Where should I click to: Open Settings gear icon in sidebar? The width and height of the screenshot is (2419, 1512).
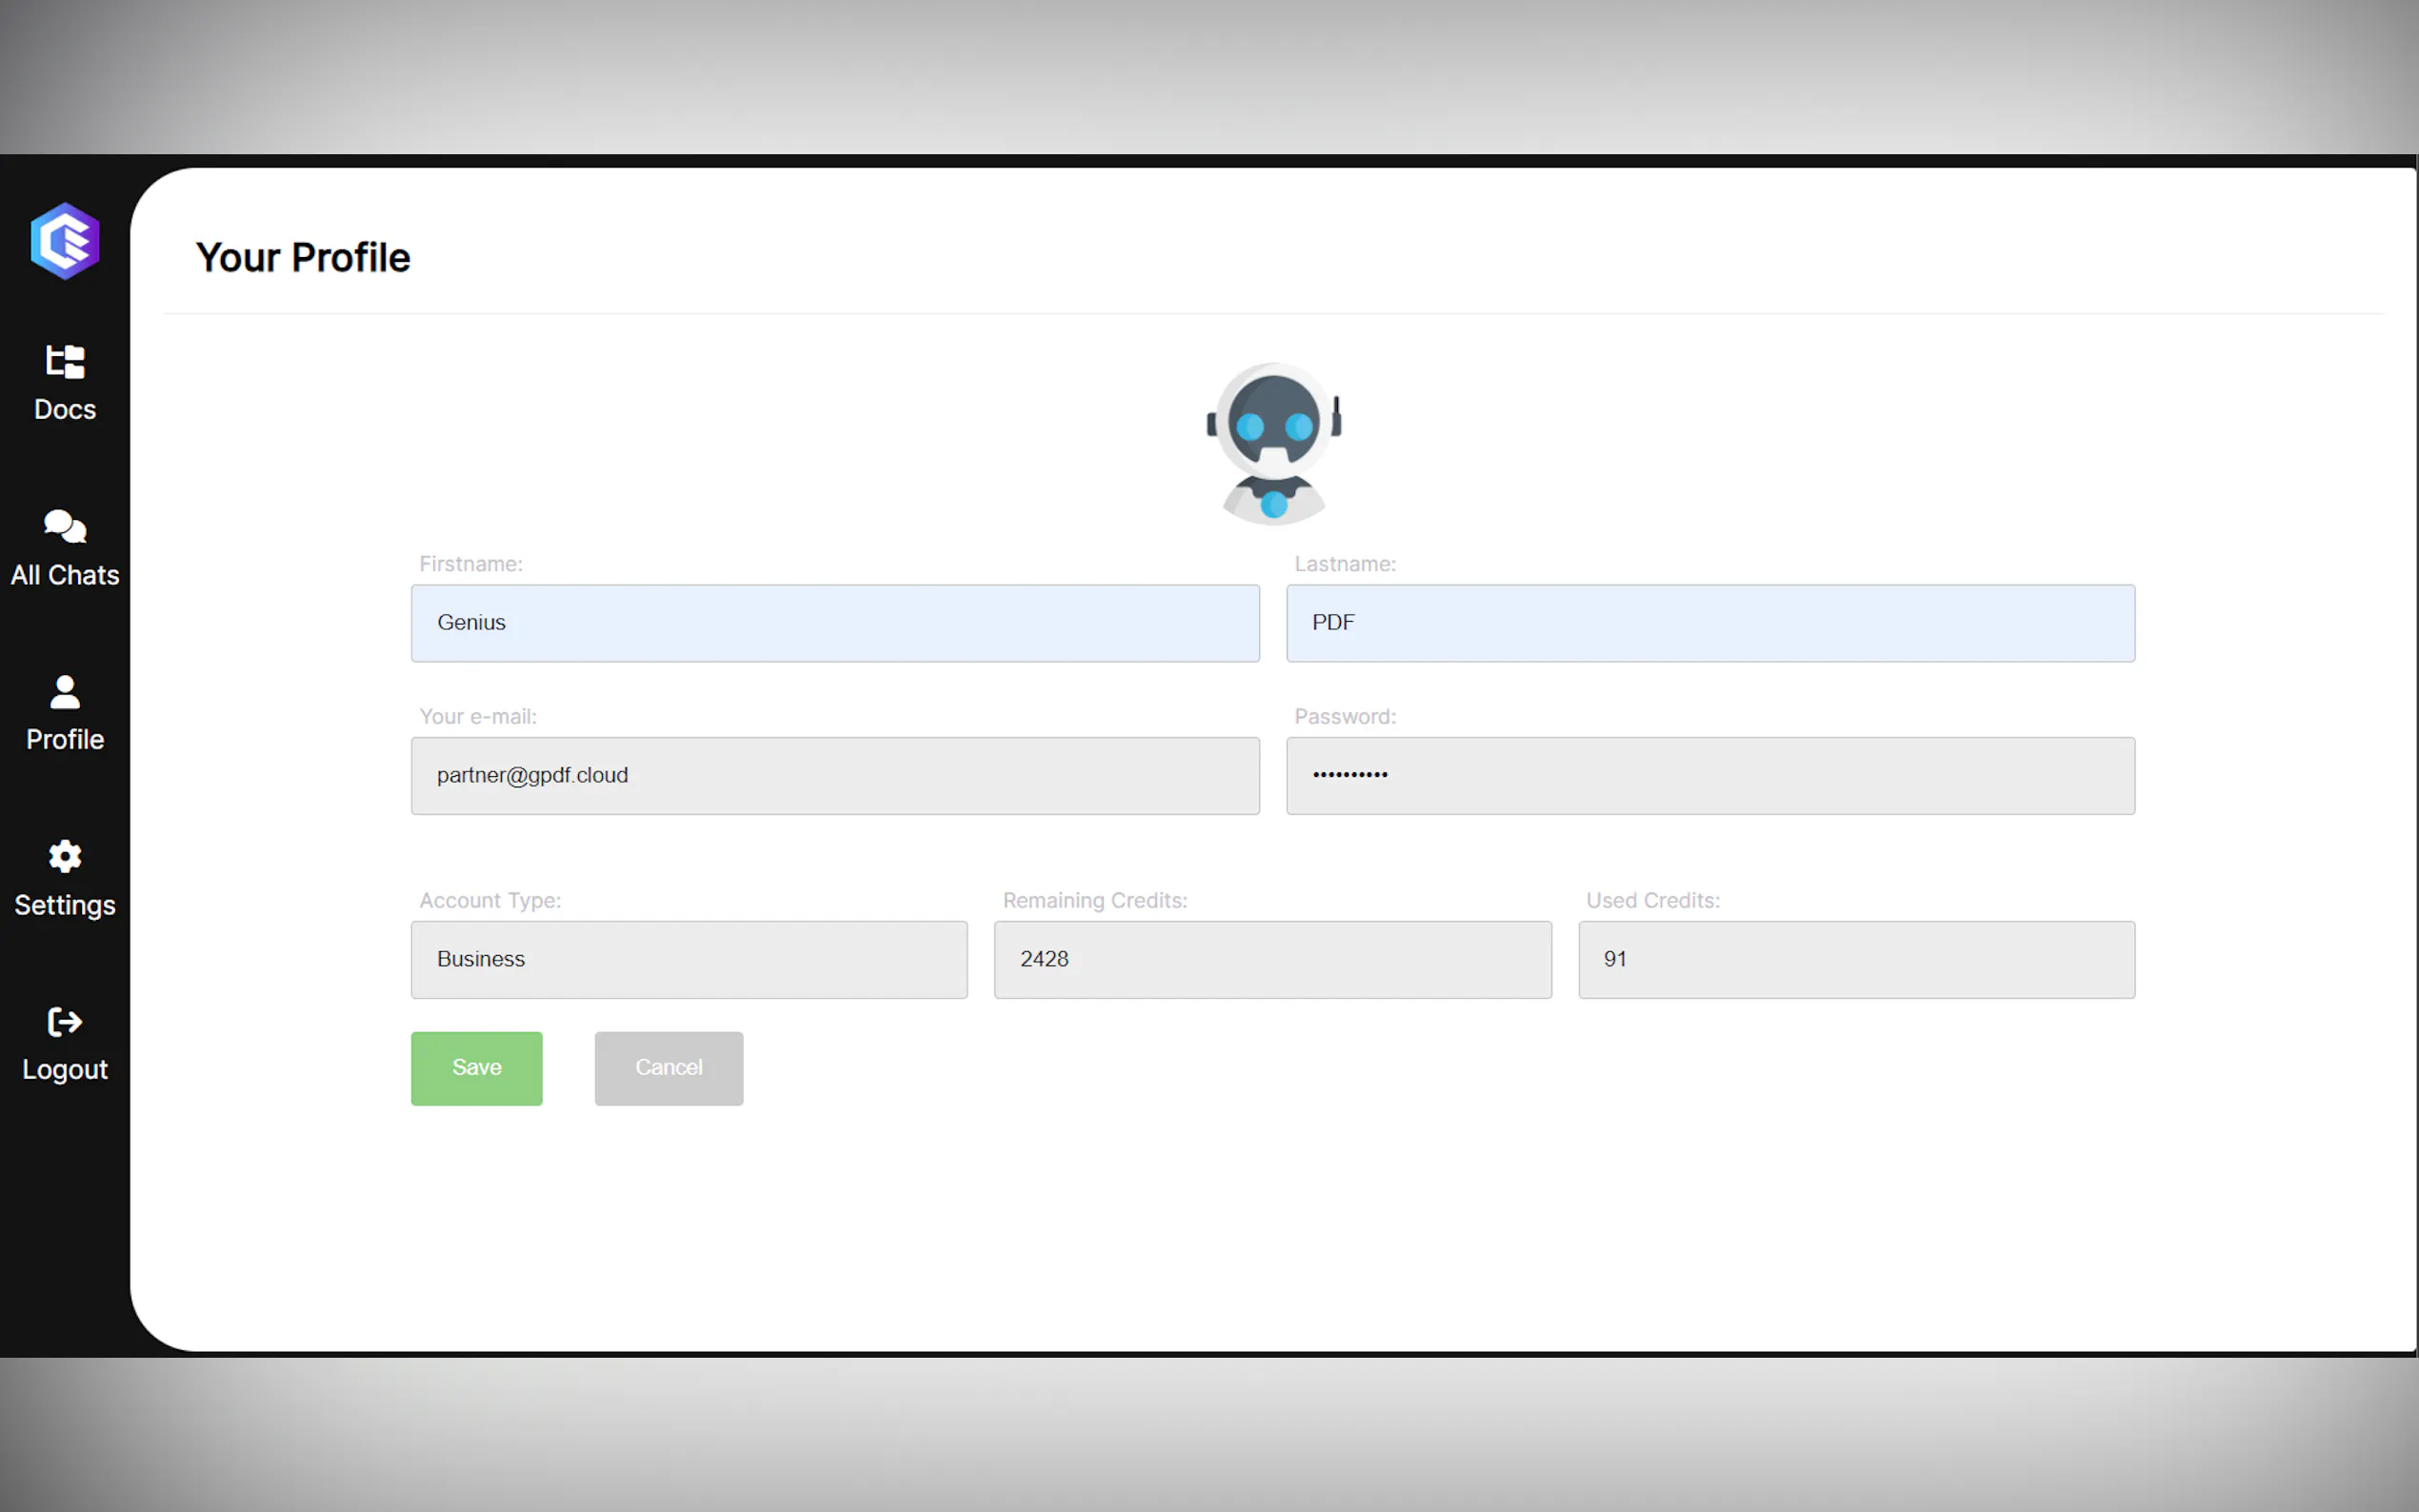coord(65,856)
